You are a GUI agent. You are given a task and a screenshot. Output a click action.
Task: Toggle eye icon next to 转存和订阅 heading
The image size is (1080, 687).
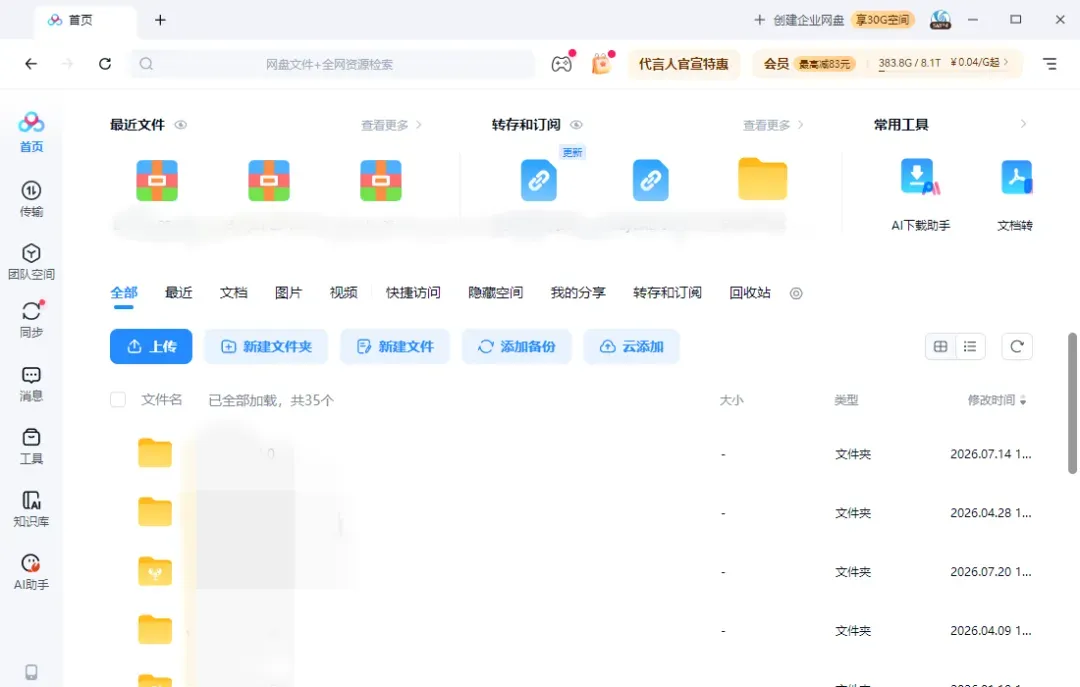click(x=577, y=125)
